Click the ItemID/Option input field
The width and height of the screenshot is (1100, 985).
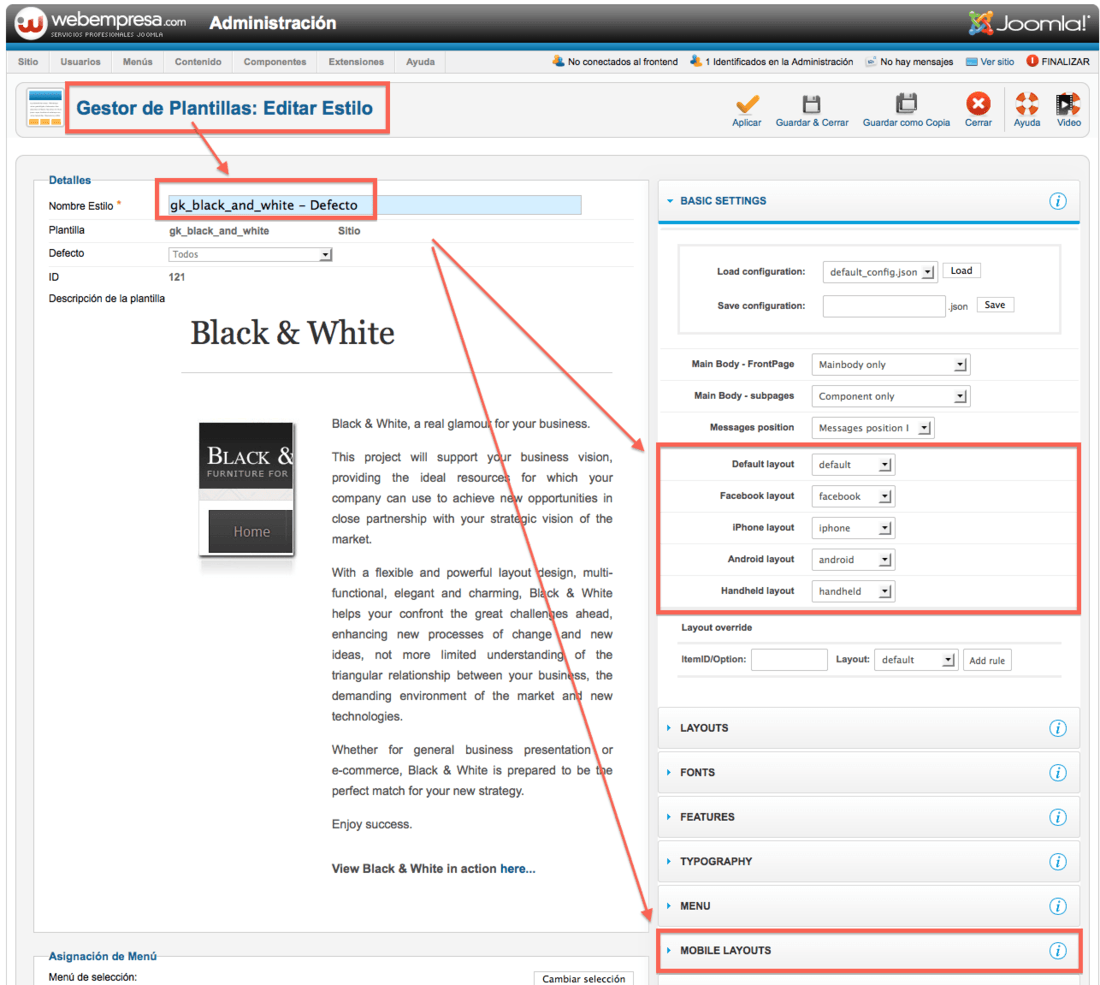(x=789, y=660)
